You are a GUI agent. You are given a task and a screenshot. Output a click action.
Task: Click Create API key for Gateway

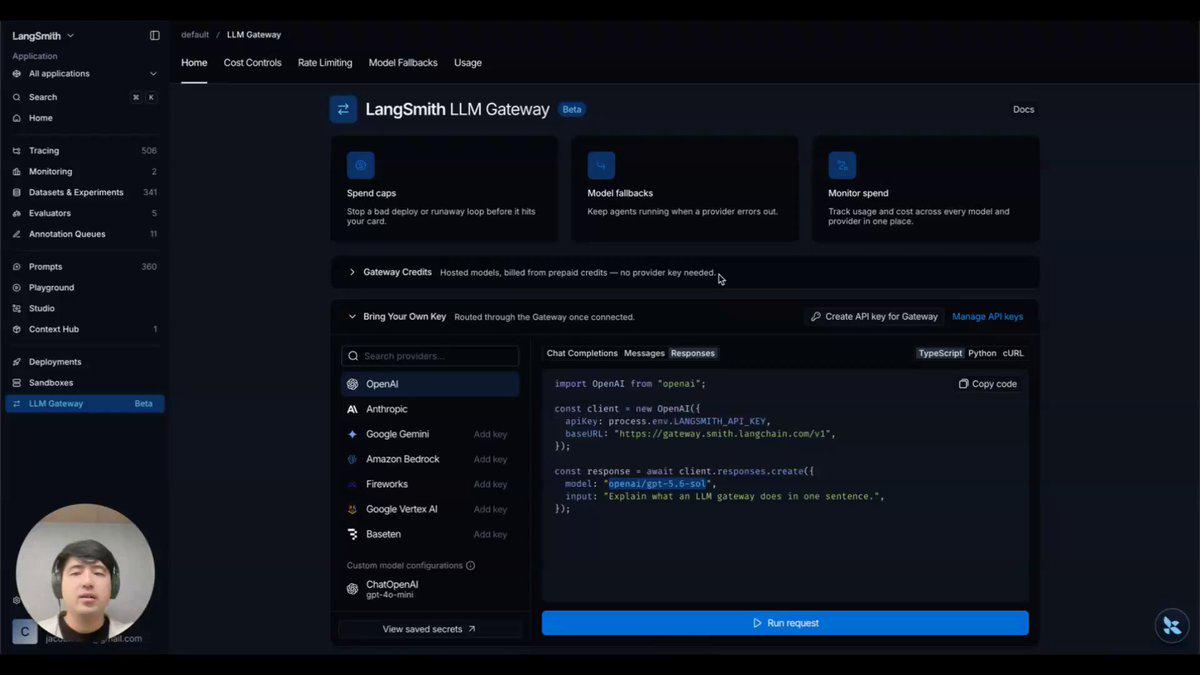(874, 317)
